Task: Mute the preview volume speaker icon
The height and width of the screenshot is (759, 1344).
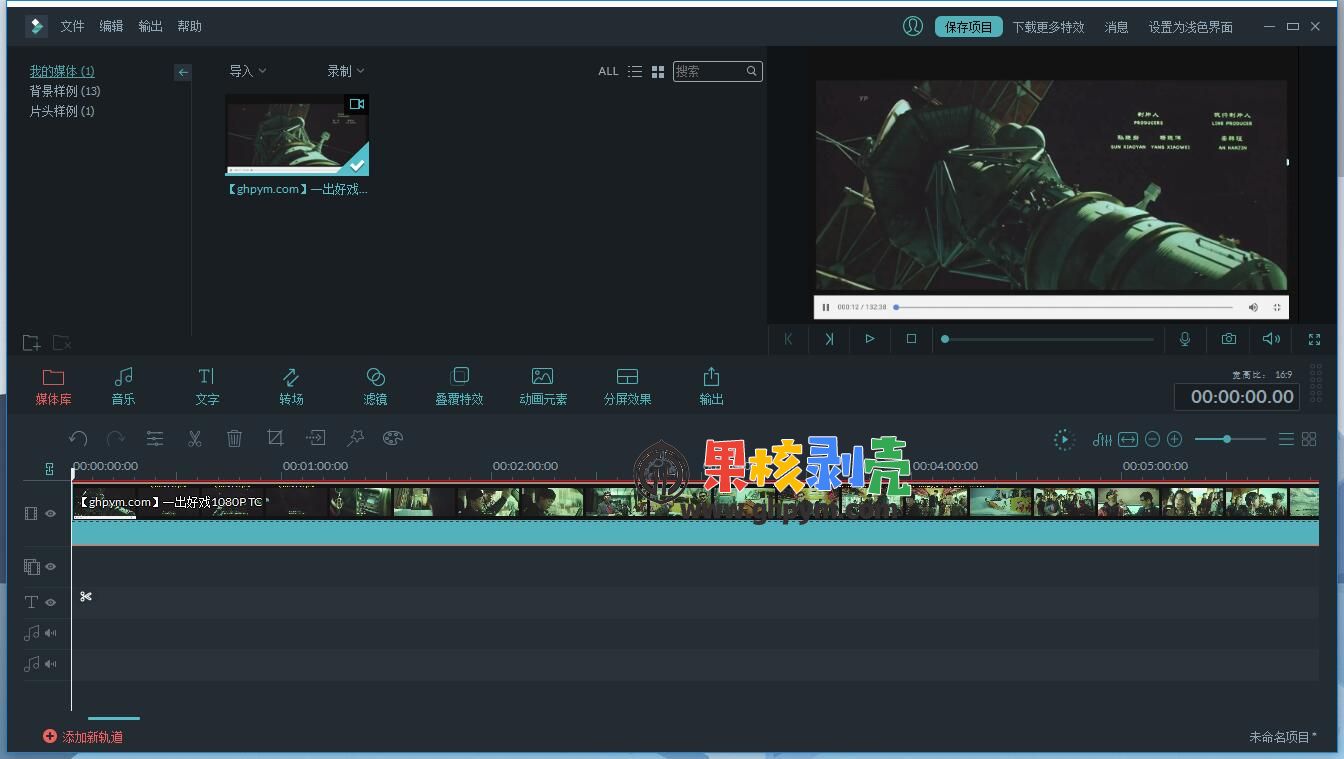Action: [1271, 339]
